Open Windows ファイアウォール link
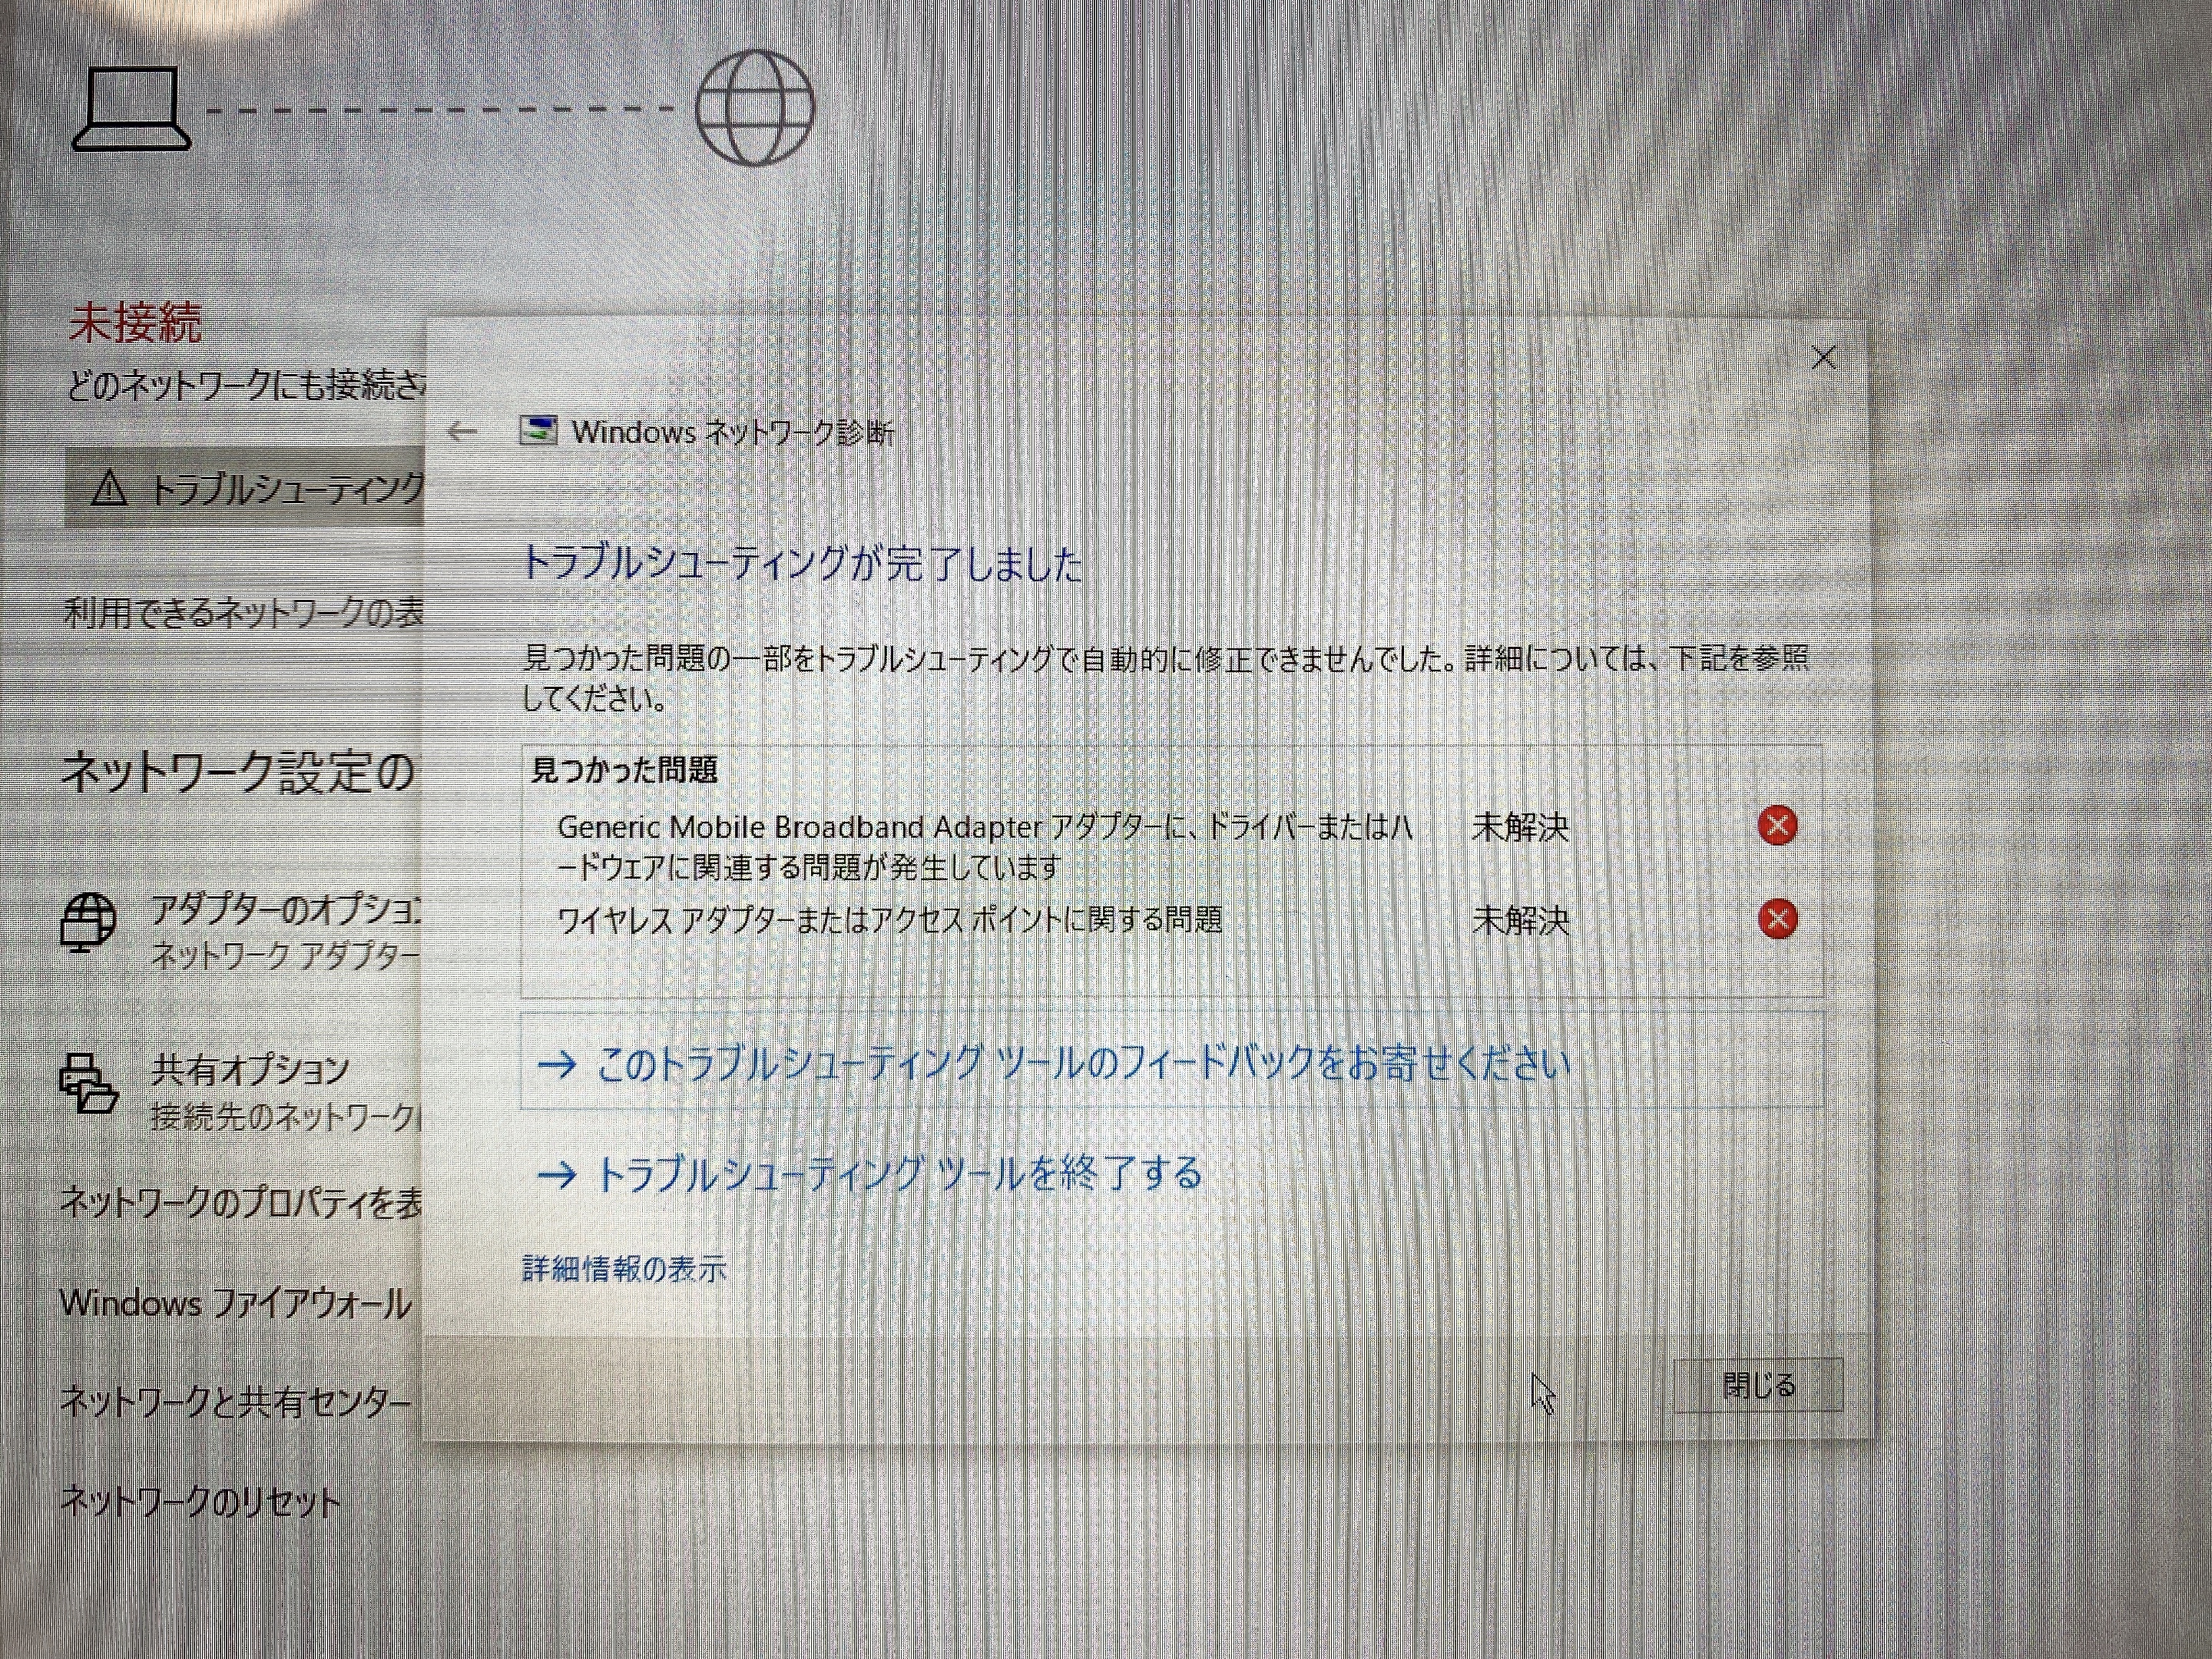 (236, 1303)
